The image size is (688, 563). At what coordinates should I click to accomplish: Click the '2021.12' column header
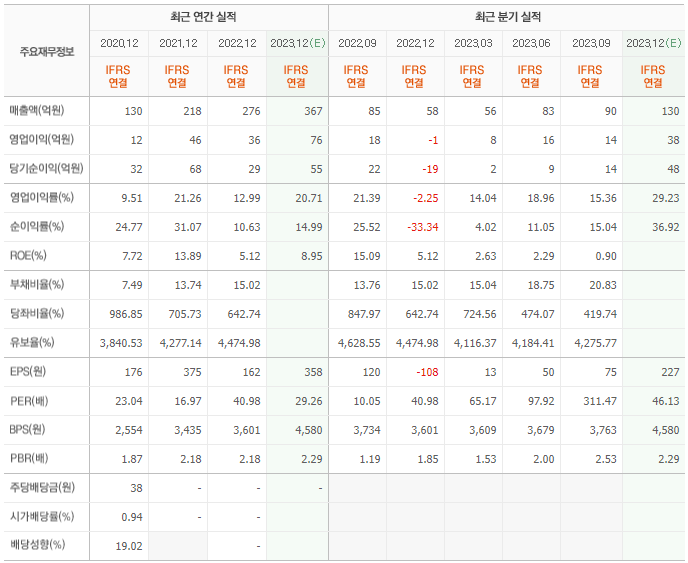[178, 43]
